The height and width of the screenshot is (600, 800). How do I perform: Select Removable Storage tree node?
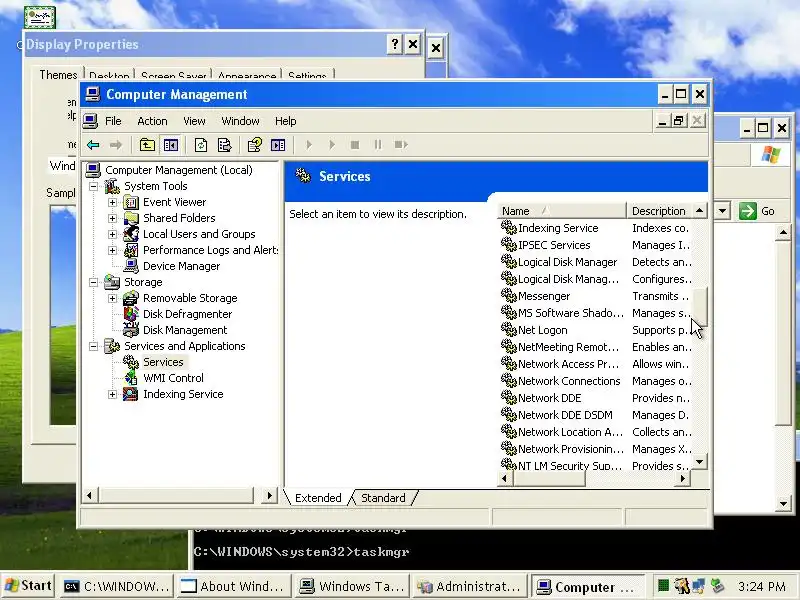190,298
